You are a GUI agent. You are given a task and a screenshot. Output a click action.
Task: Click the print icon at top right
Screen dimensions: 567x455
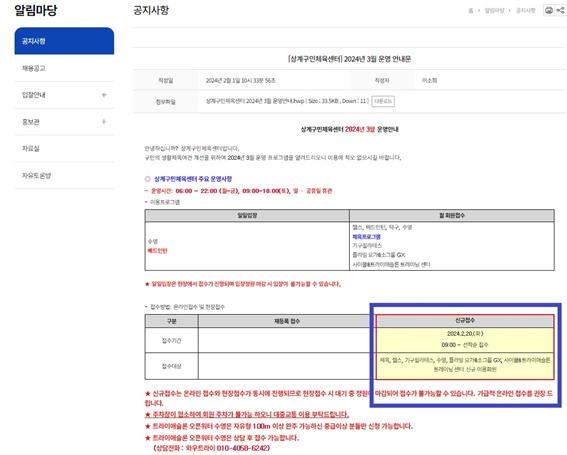pos(549,10)
